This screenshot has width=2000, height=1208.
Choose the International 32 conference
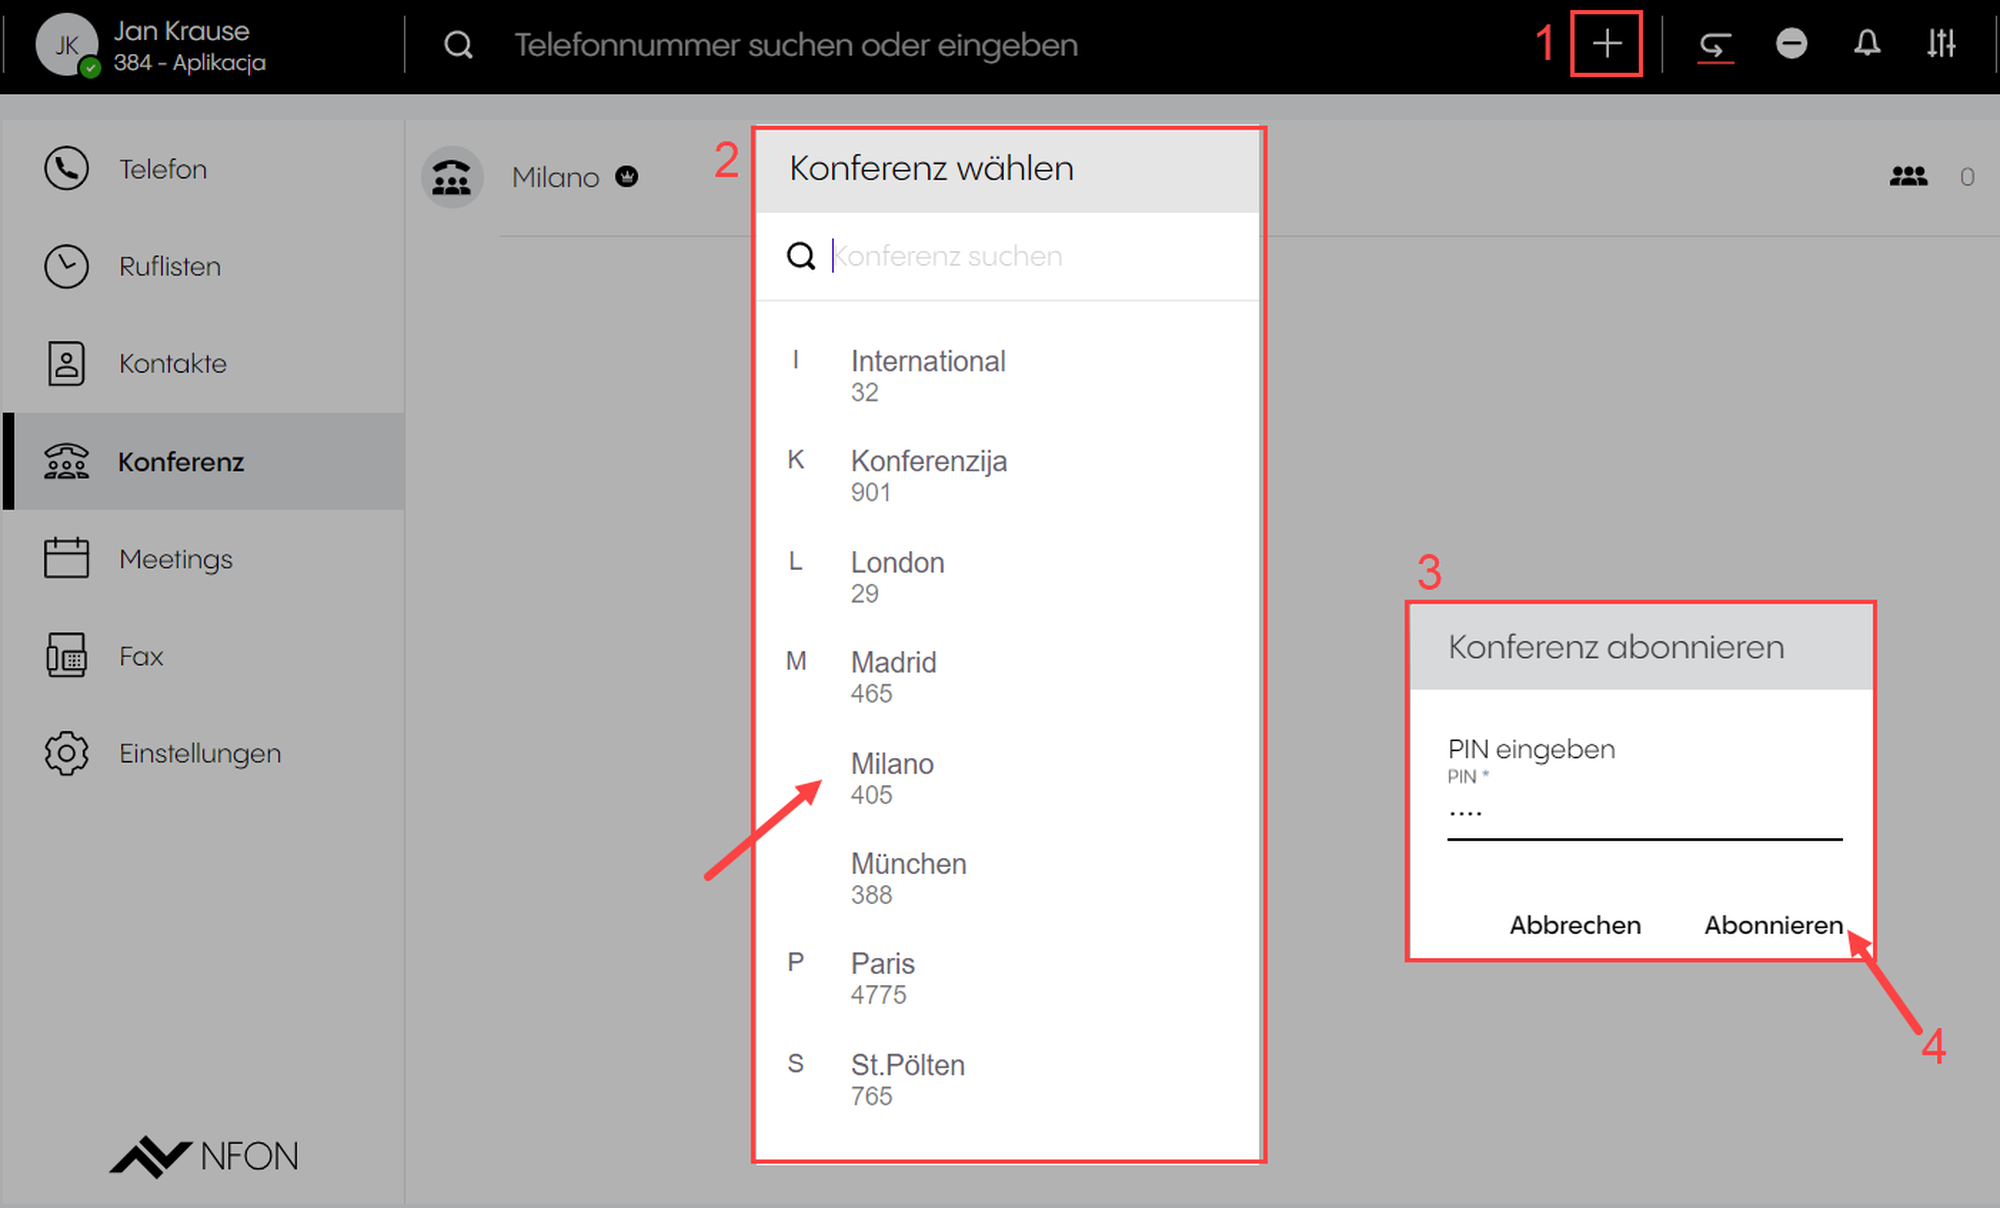[x=927, y=375]
